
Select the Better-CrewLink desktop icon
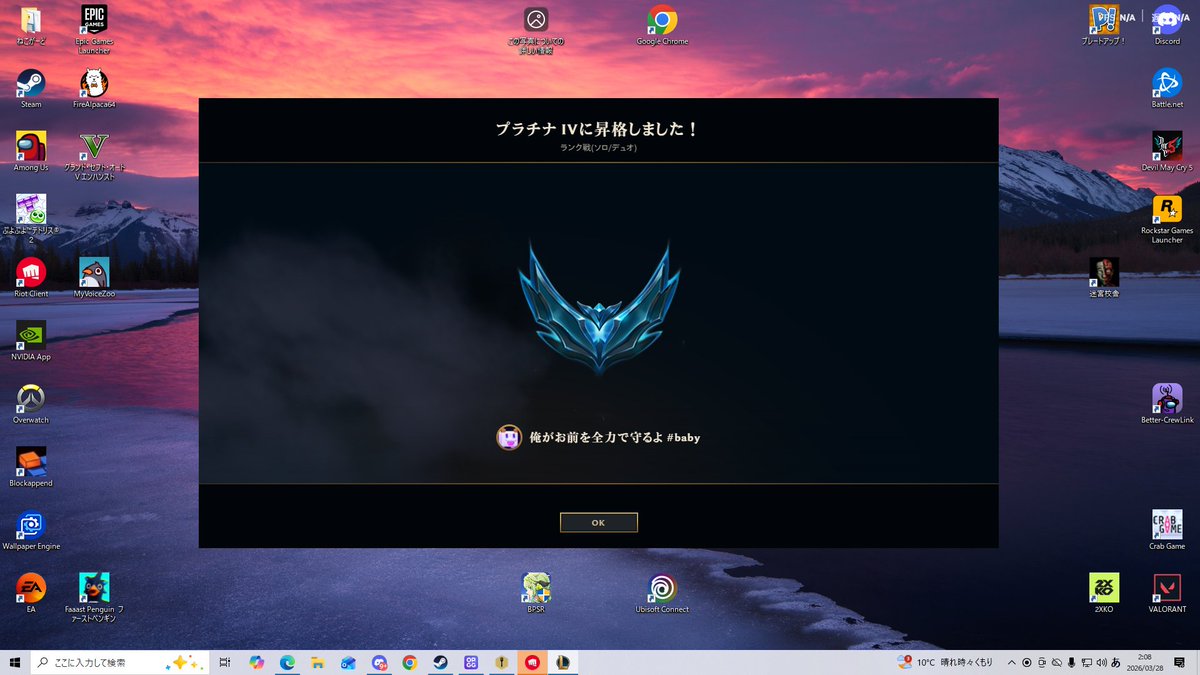coord(1167,404)
